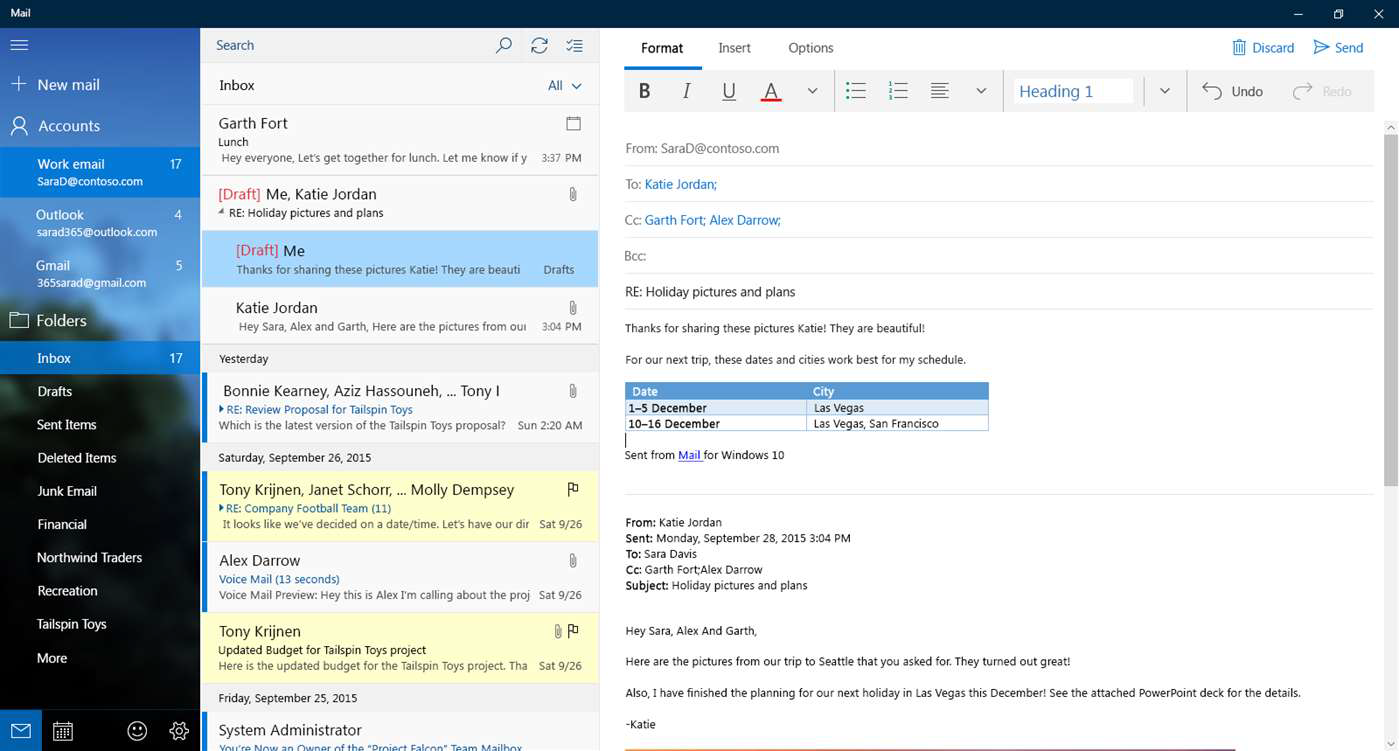The height and width of the screenshot is (751, 1399).
Task: Open Mail settings with the gear icon
Action: coord(178,730)
